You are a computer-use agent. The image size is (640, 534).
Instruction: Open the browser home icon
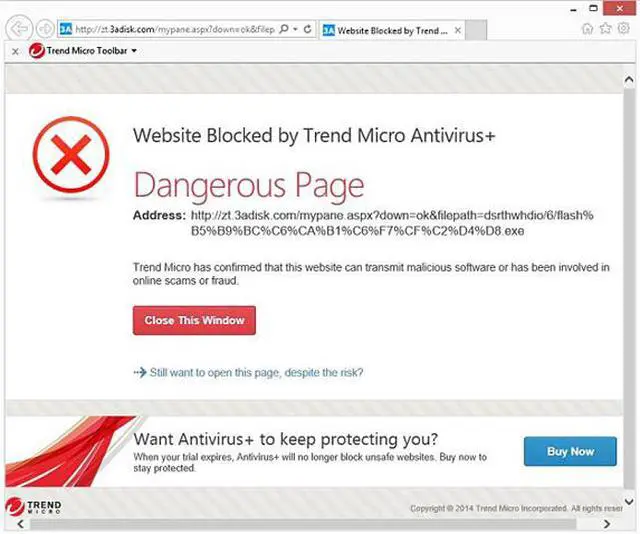pos(587,28)
